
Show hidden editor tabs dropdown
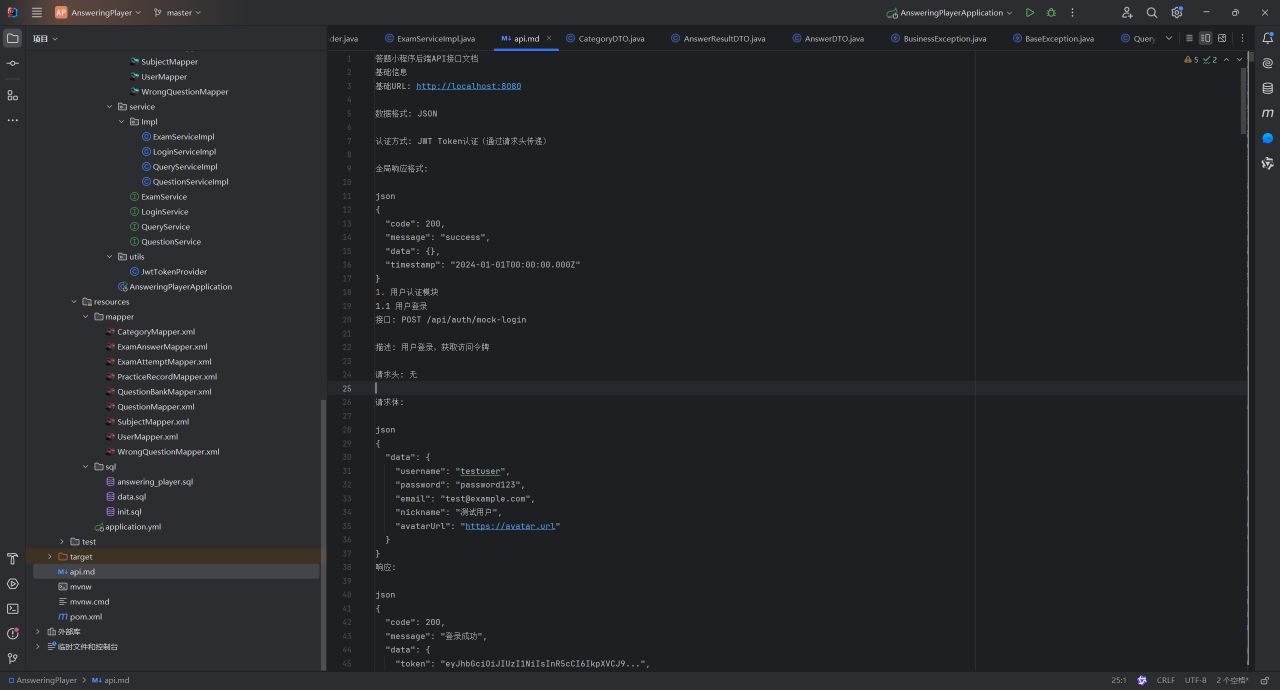pos(1169,38)
